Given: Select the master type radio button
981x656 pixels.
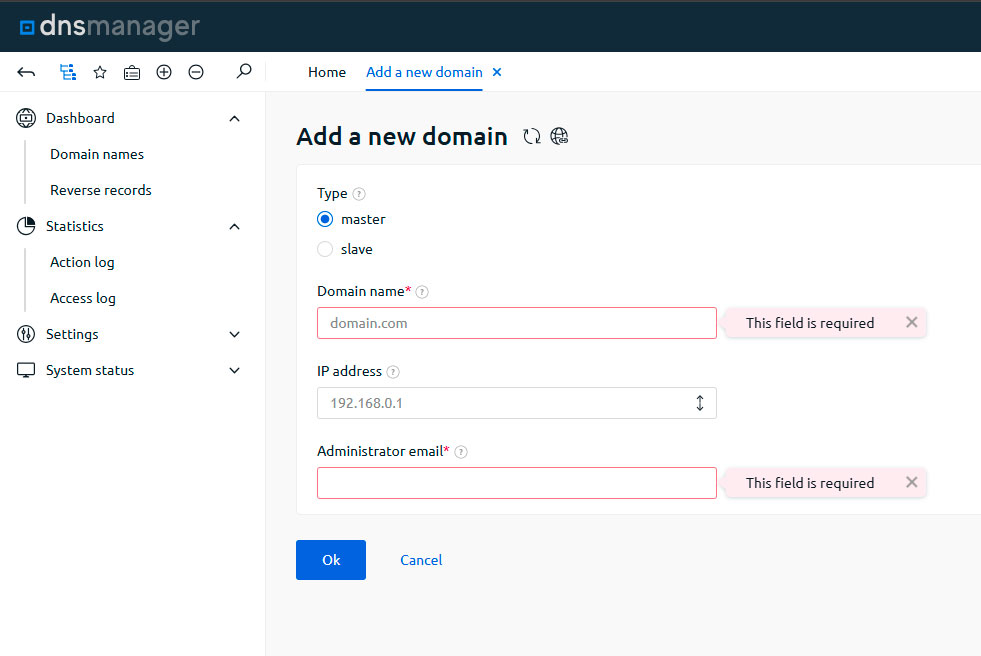Looking at the screenshot, I should point(325,220).
